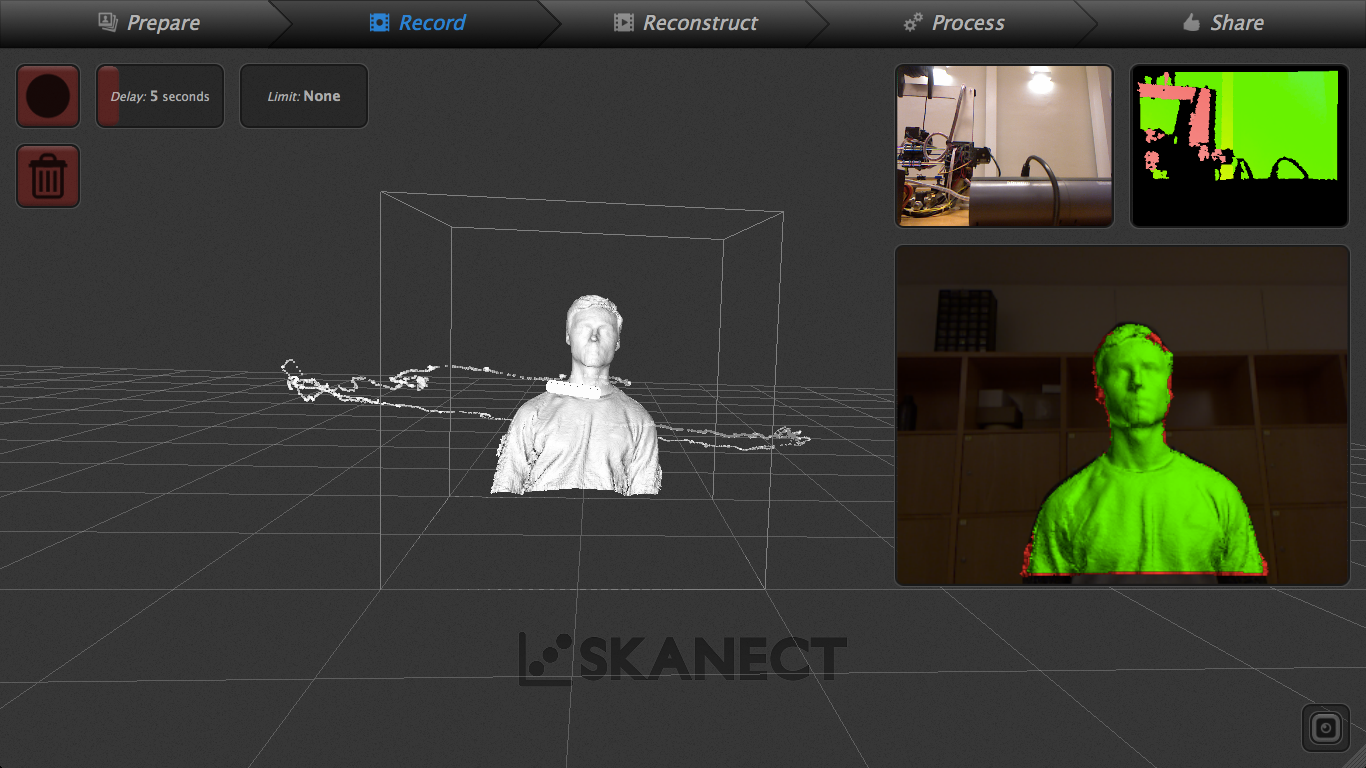Click the 3D bust model in the viewport

(578, 395)
